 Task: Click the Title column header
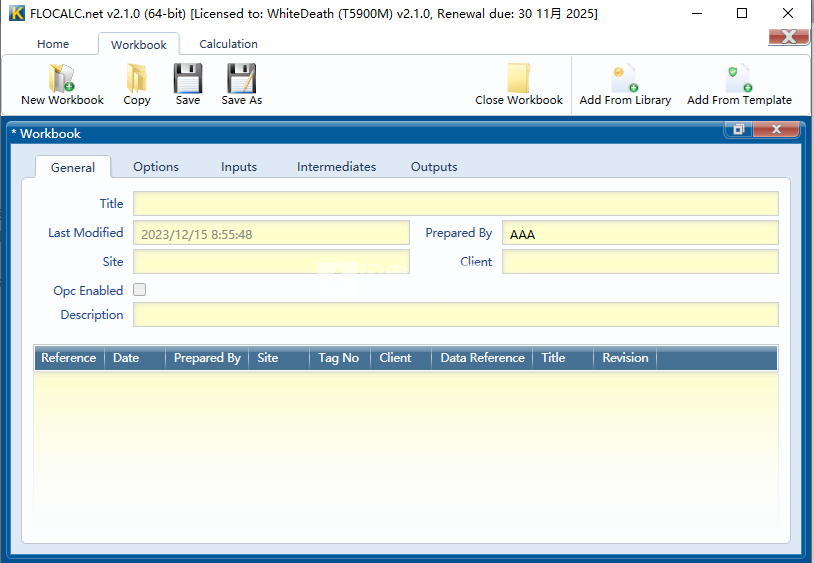tap(563, 358)
